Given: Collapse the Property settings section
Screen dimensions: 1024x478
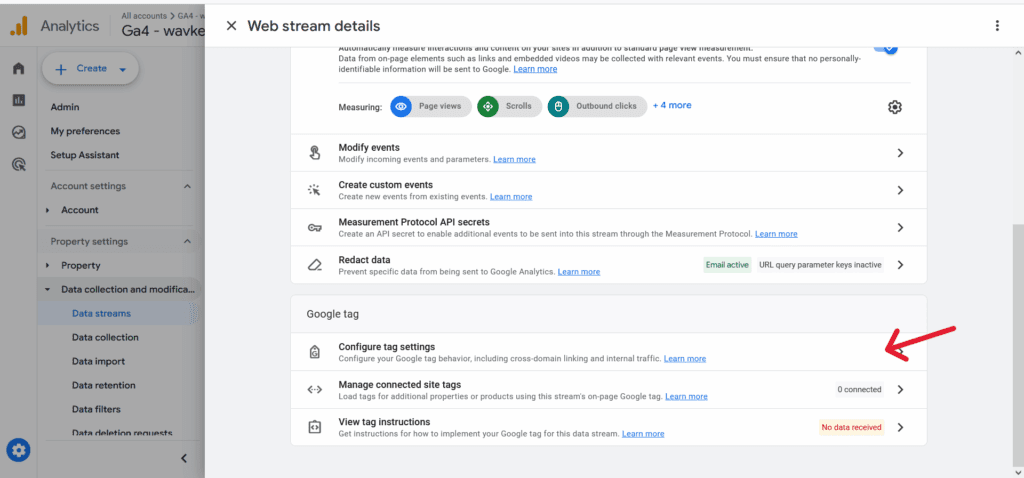Looking at the screenshot, I should pyautogui.click(x=187, y=242).
